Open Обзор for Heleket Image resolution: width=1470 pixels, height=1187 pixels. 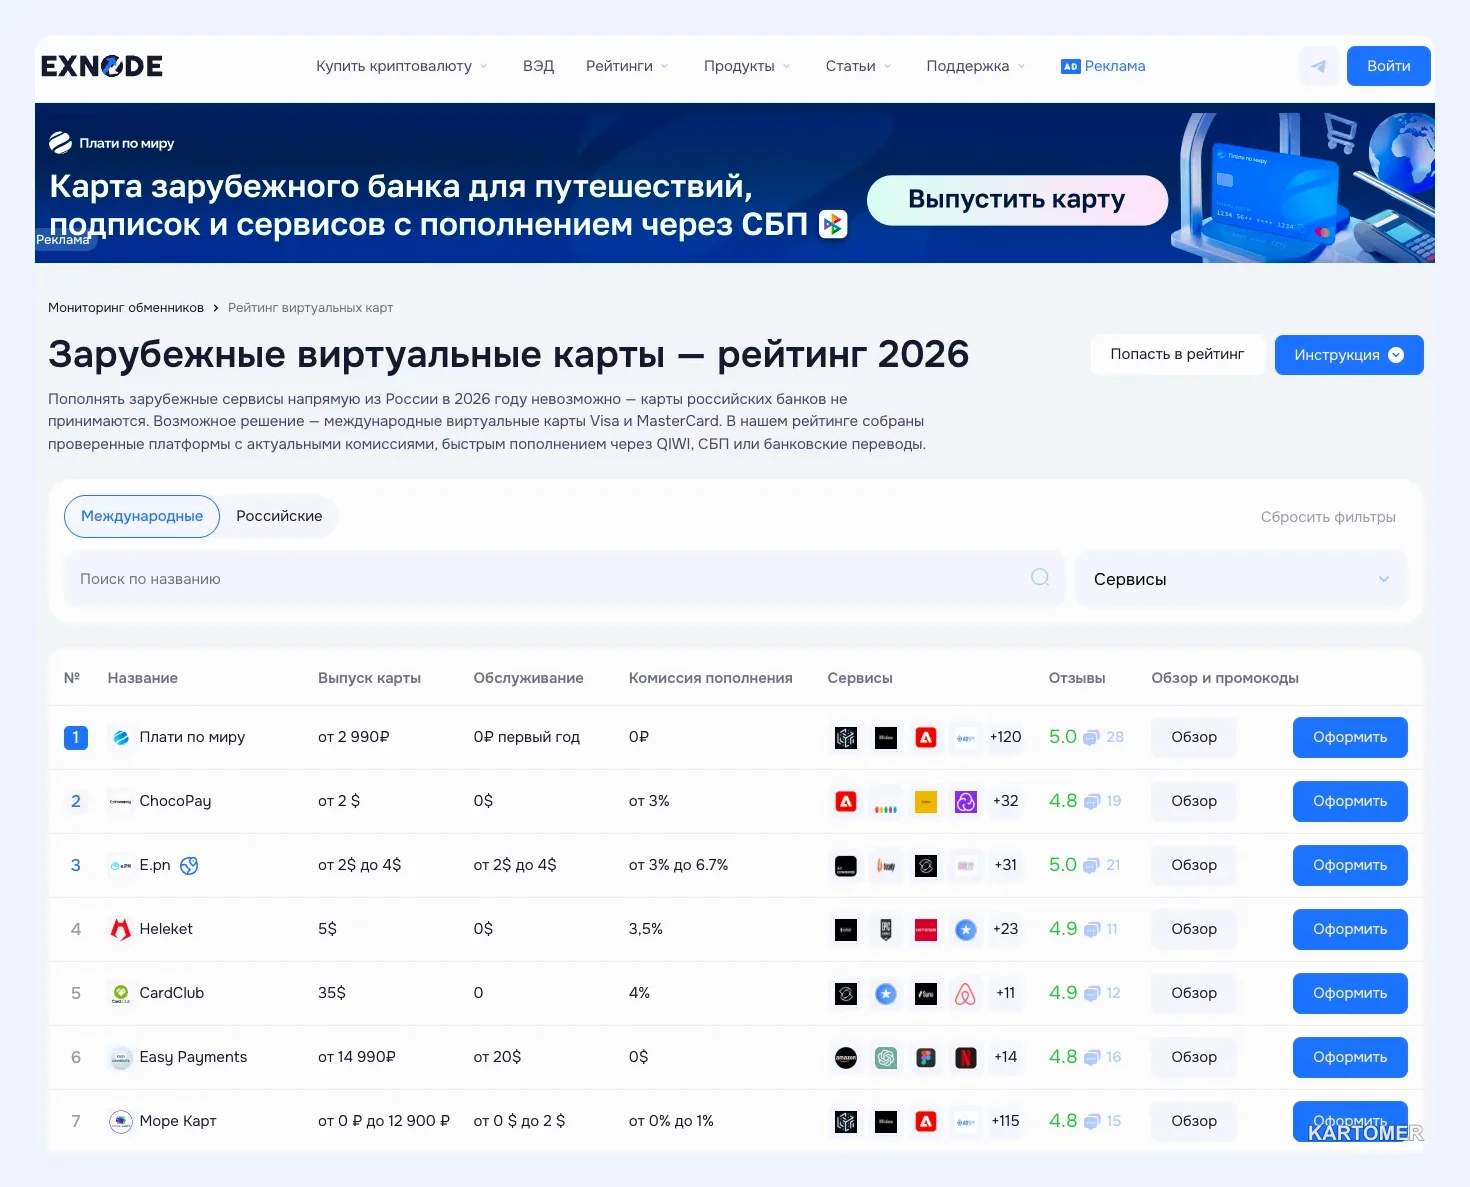tap(1194, 929)
